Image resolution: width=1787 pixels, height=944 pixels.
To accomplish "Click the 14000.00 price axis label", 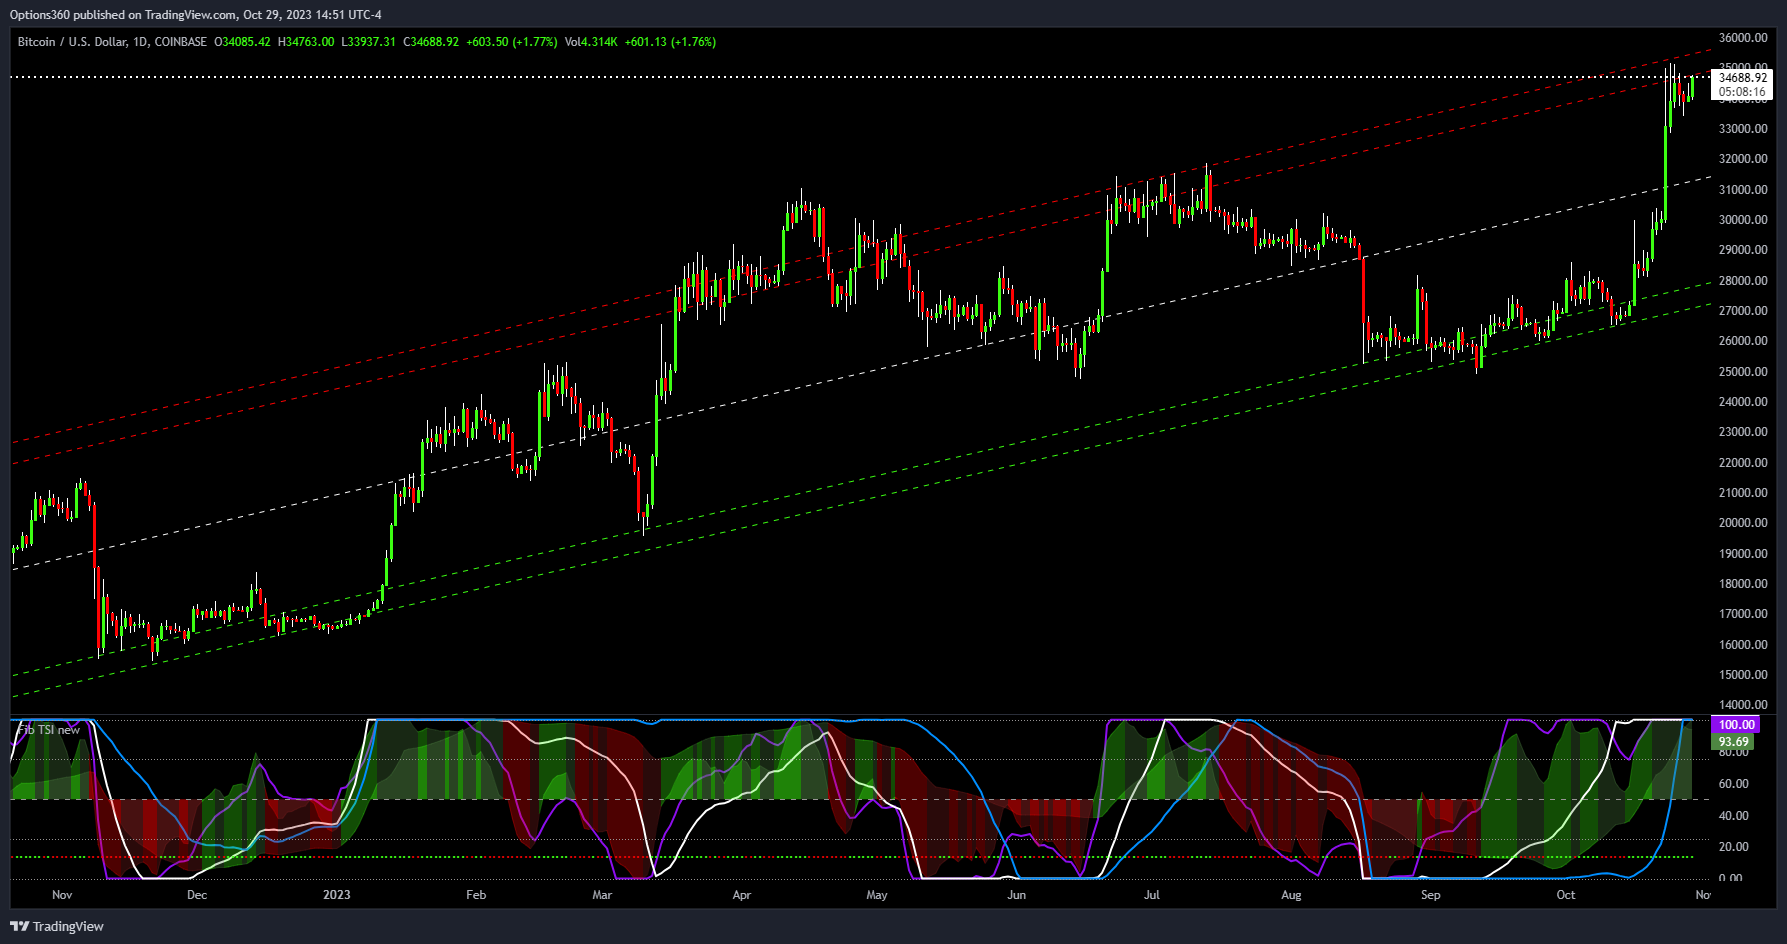I will click(1743, 705).
